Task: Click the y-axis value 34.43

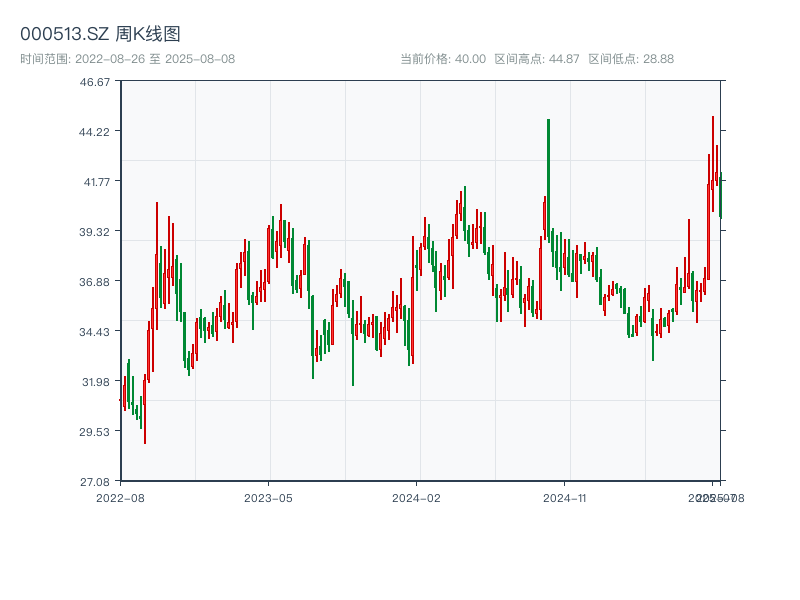Action: (x=94, y=332)
